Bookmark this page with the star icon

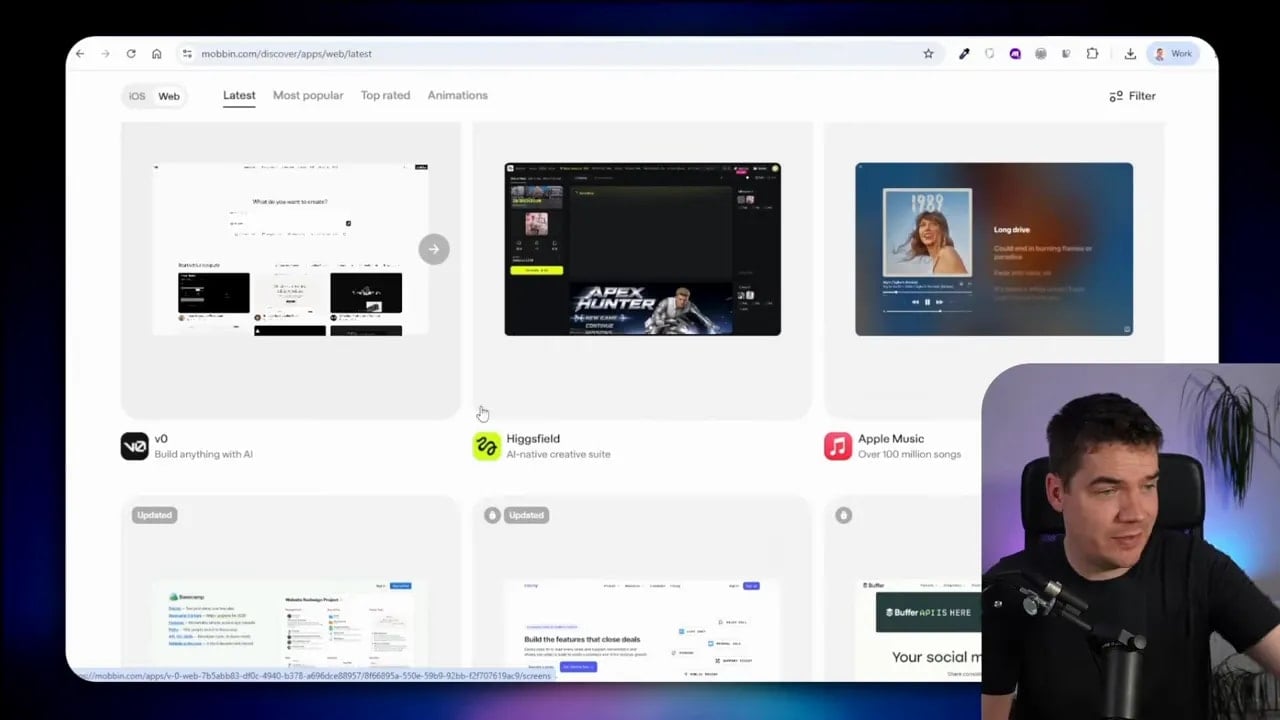coord(928,54)
